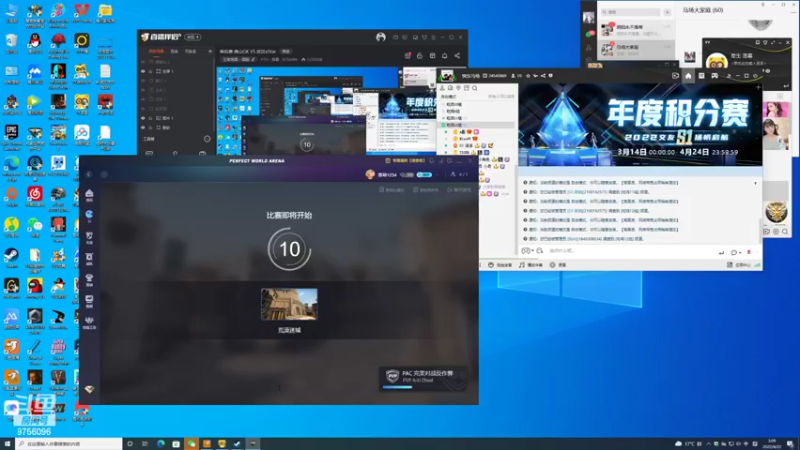
Task: Click the taskbar search box
Action: coord(69,444)
